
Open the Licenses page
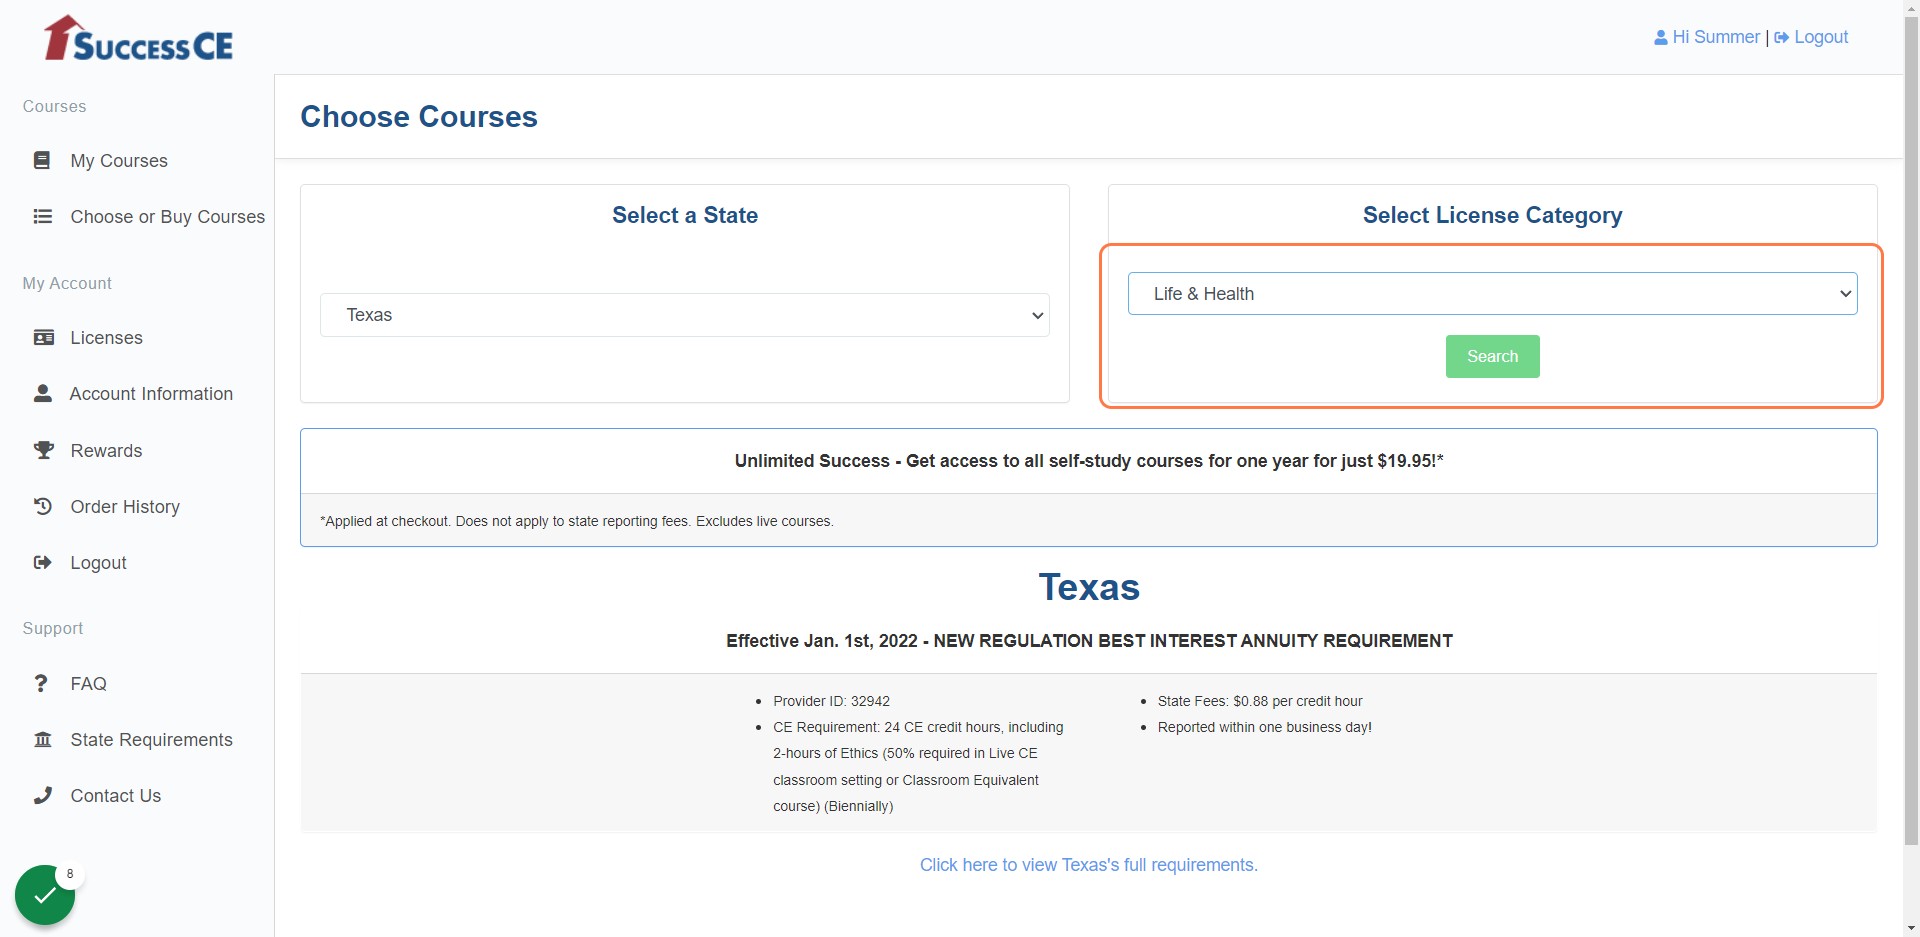click(x=107, y=338)
